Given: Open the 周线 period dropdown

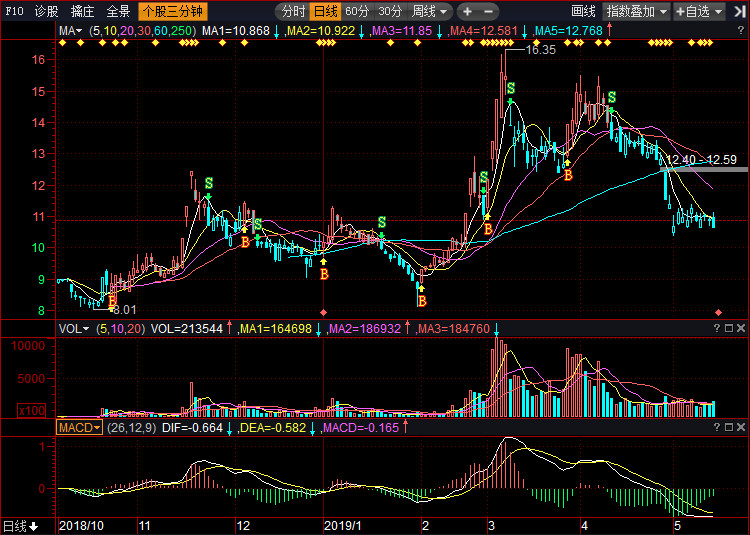Looking at the screenshot, I should pyautogui.click(x=431, y=12).
